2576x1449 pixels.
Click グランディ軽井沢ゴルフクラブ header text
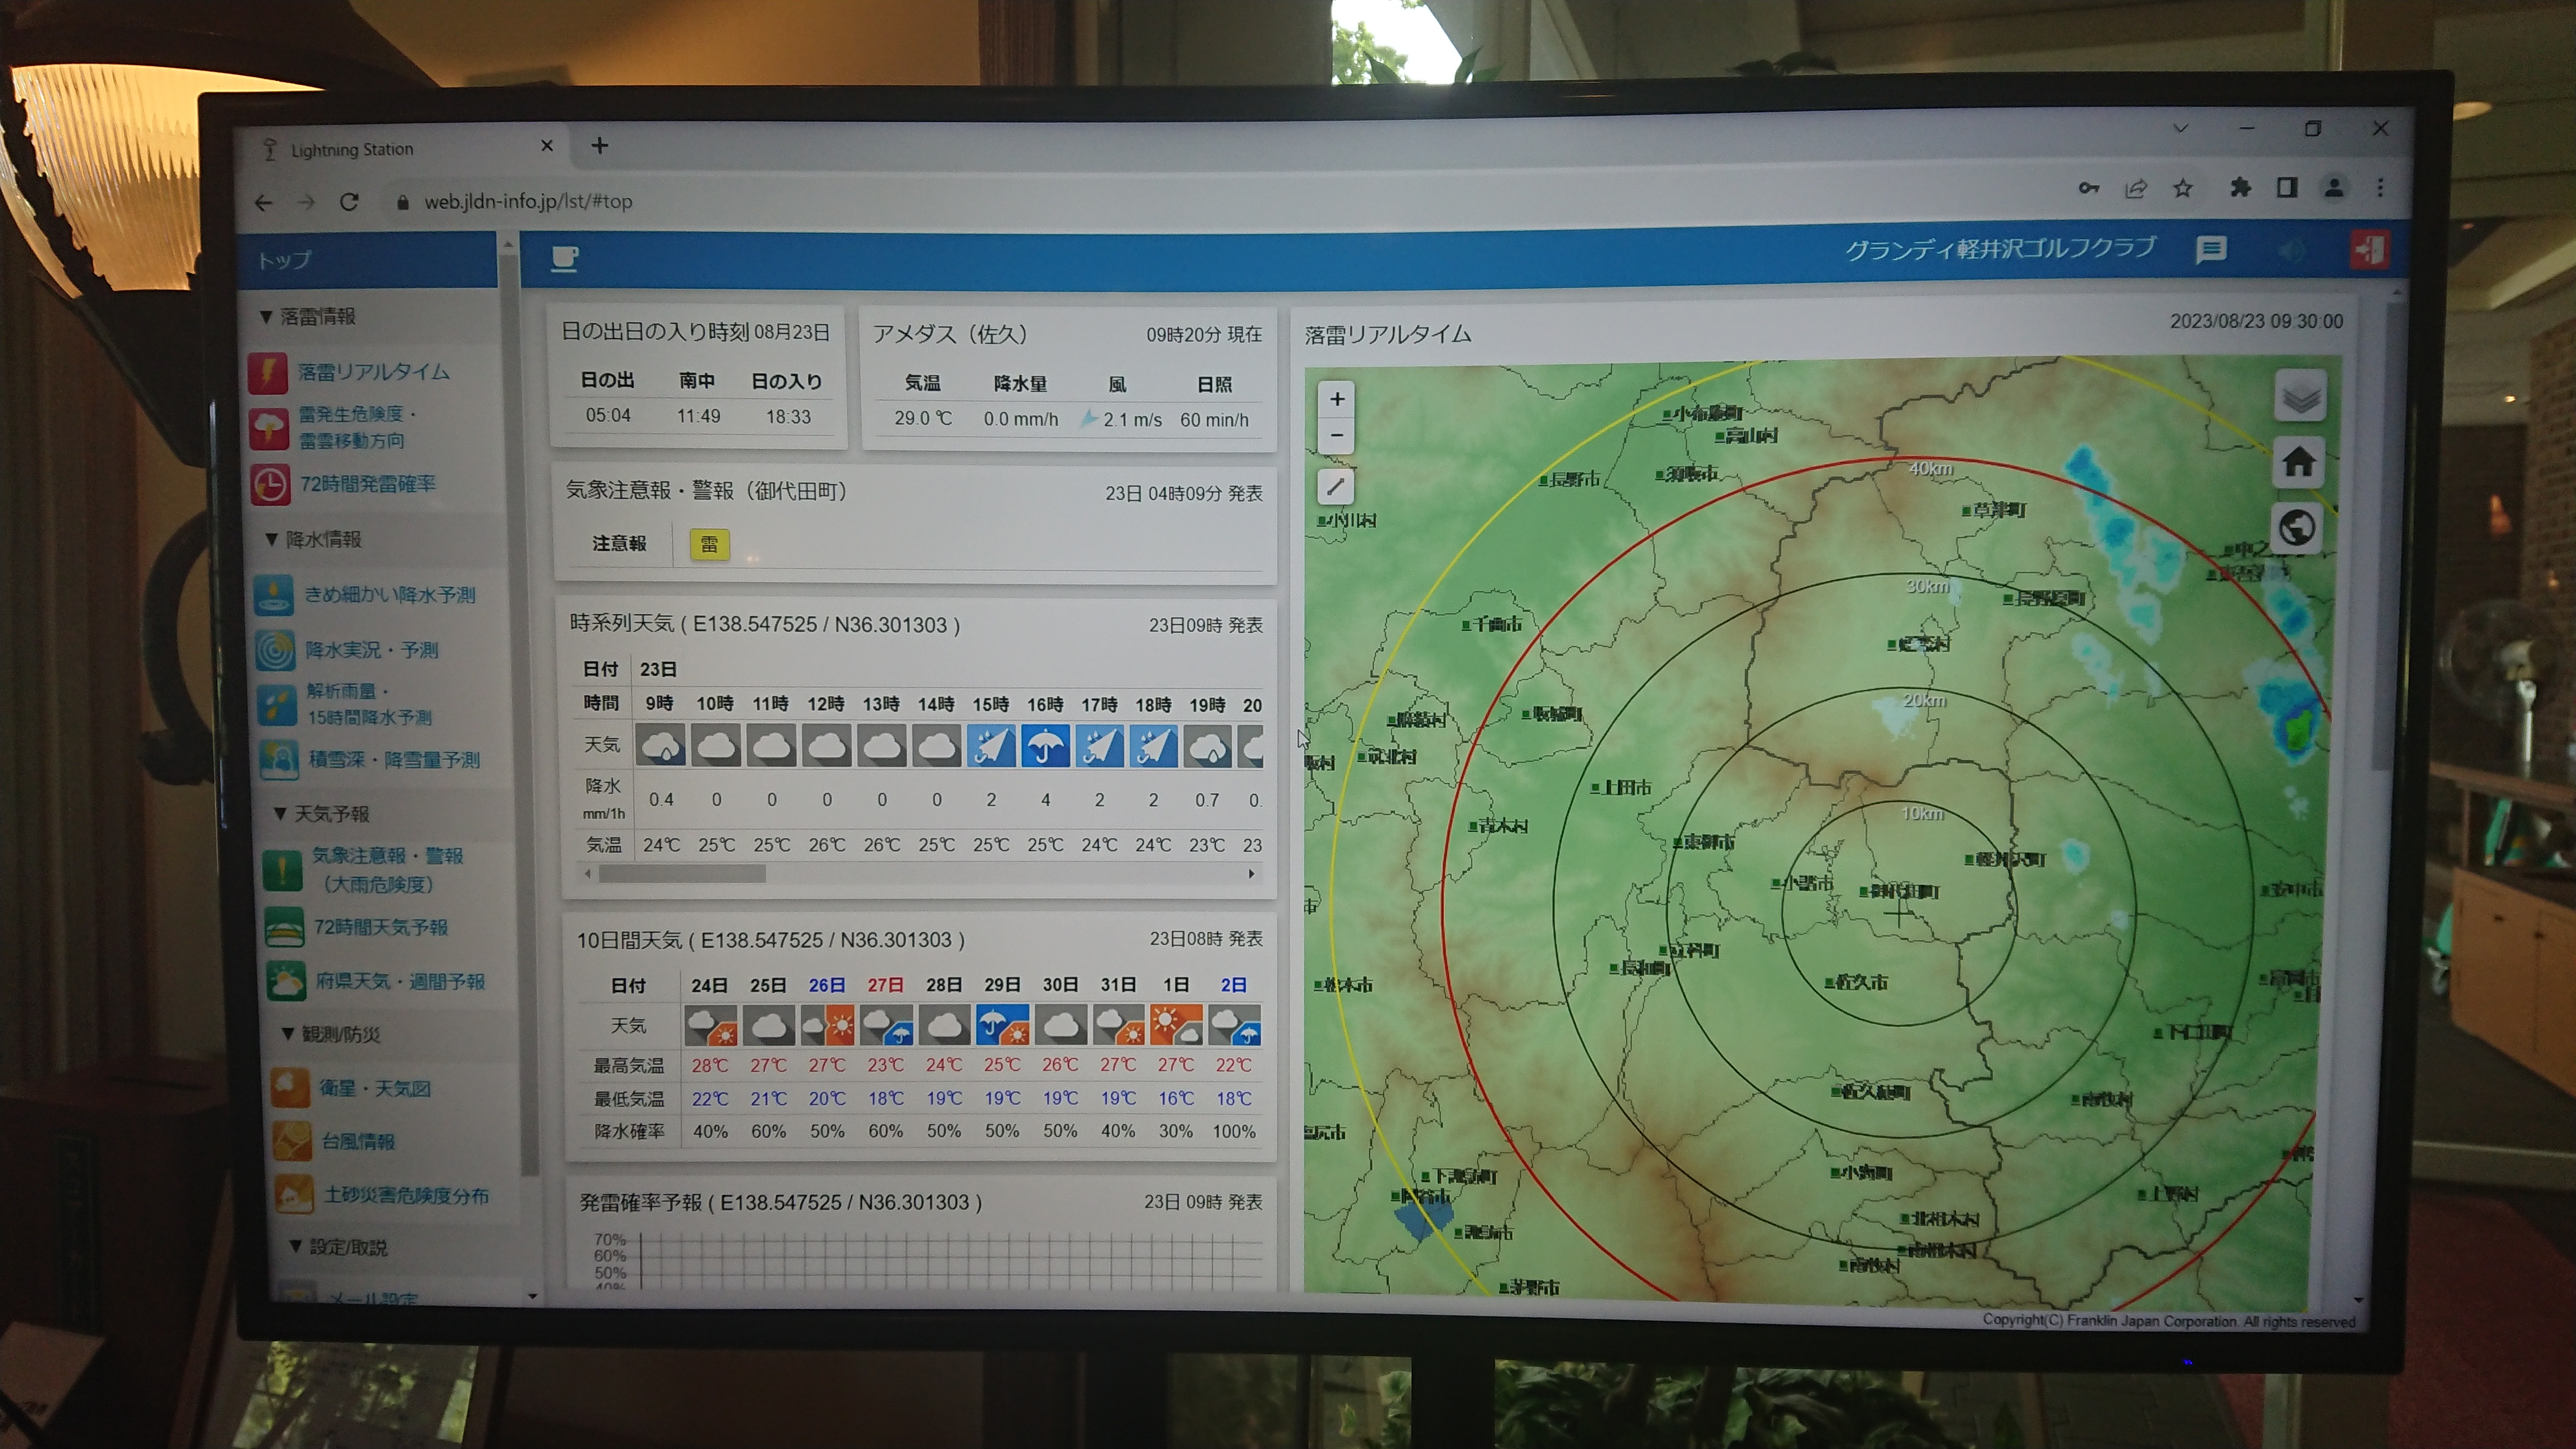click(2000, 249)
